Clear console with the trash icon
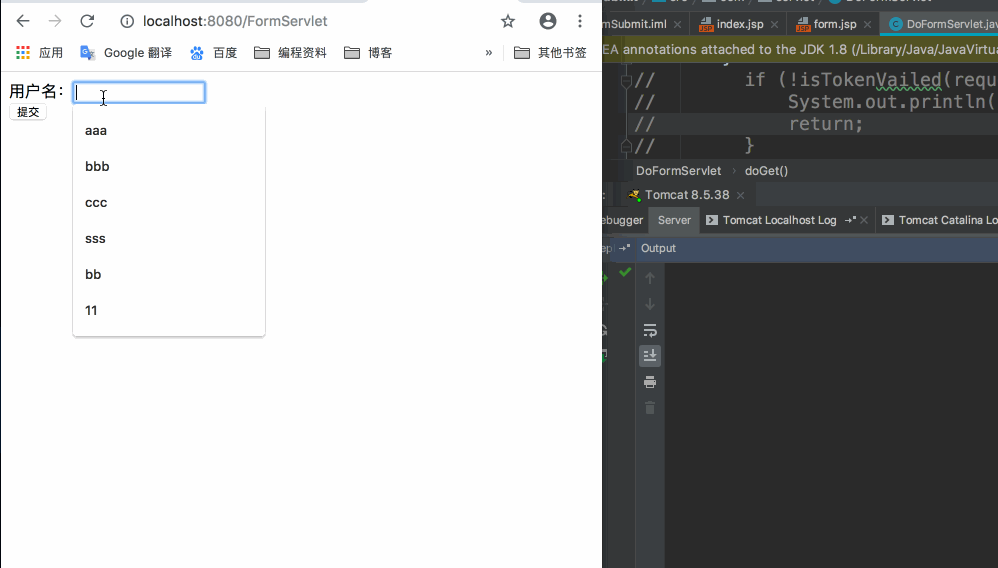 coord(650,408)
